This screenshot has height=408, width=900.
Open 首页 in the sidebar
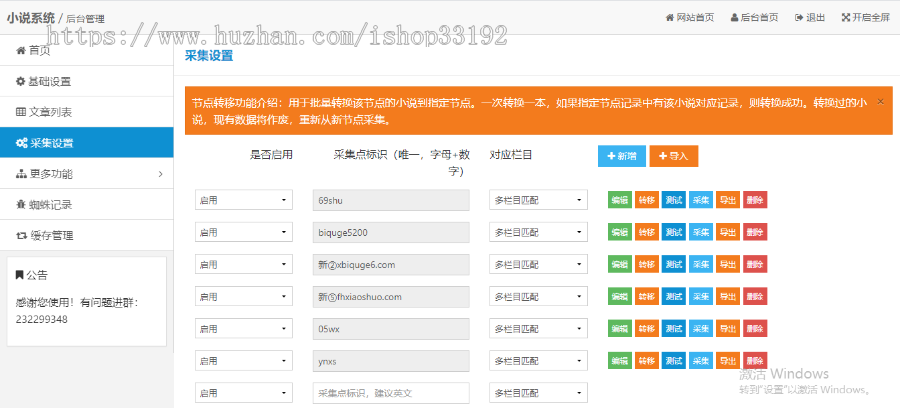[x=86, y=50]
